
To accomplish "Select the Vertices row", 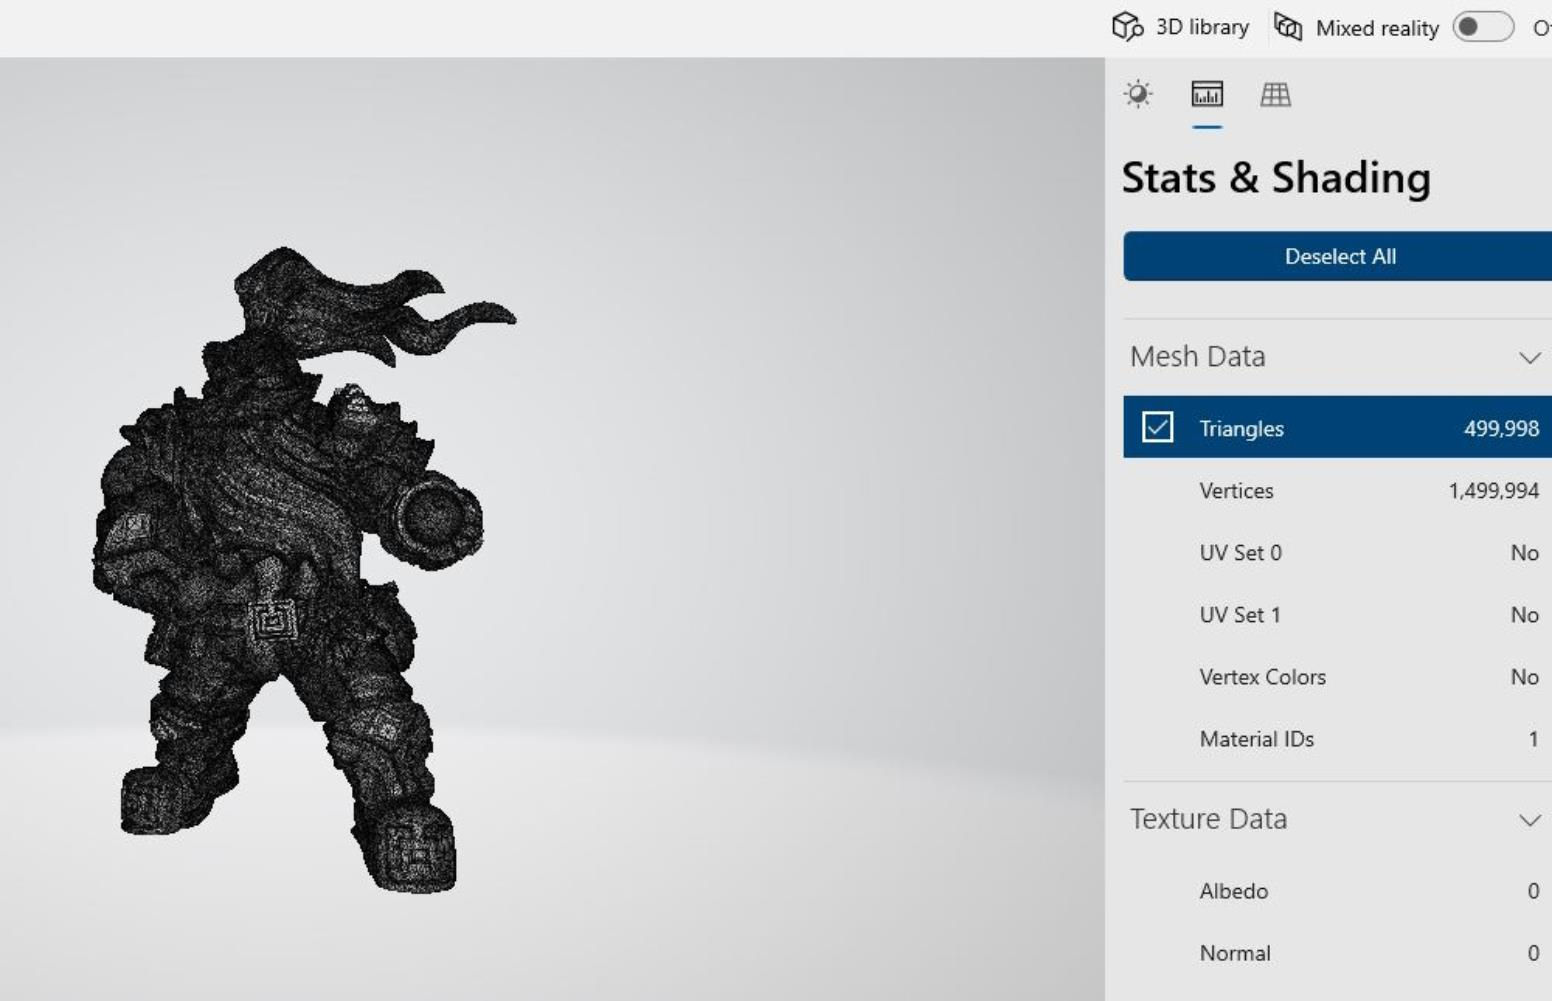I will click(1338, 490).
